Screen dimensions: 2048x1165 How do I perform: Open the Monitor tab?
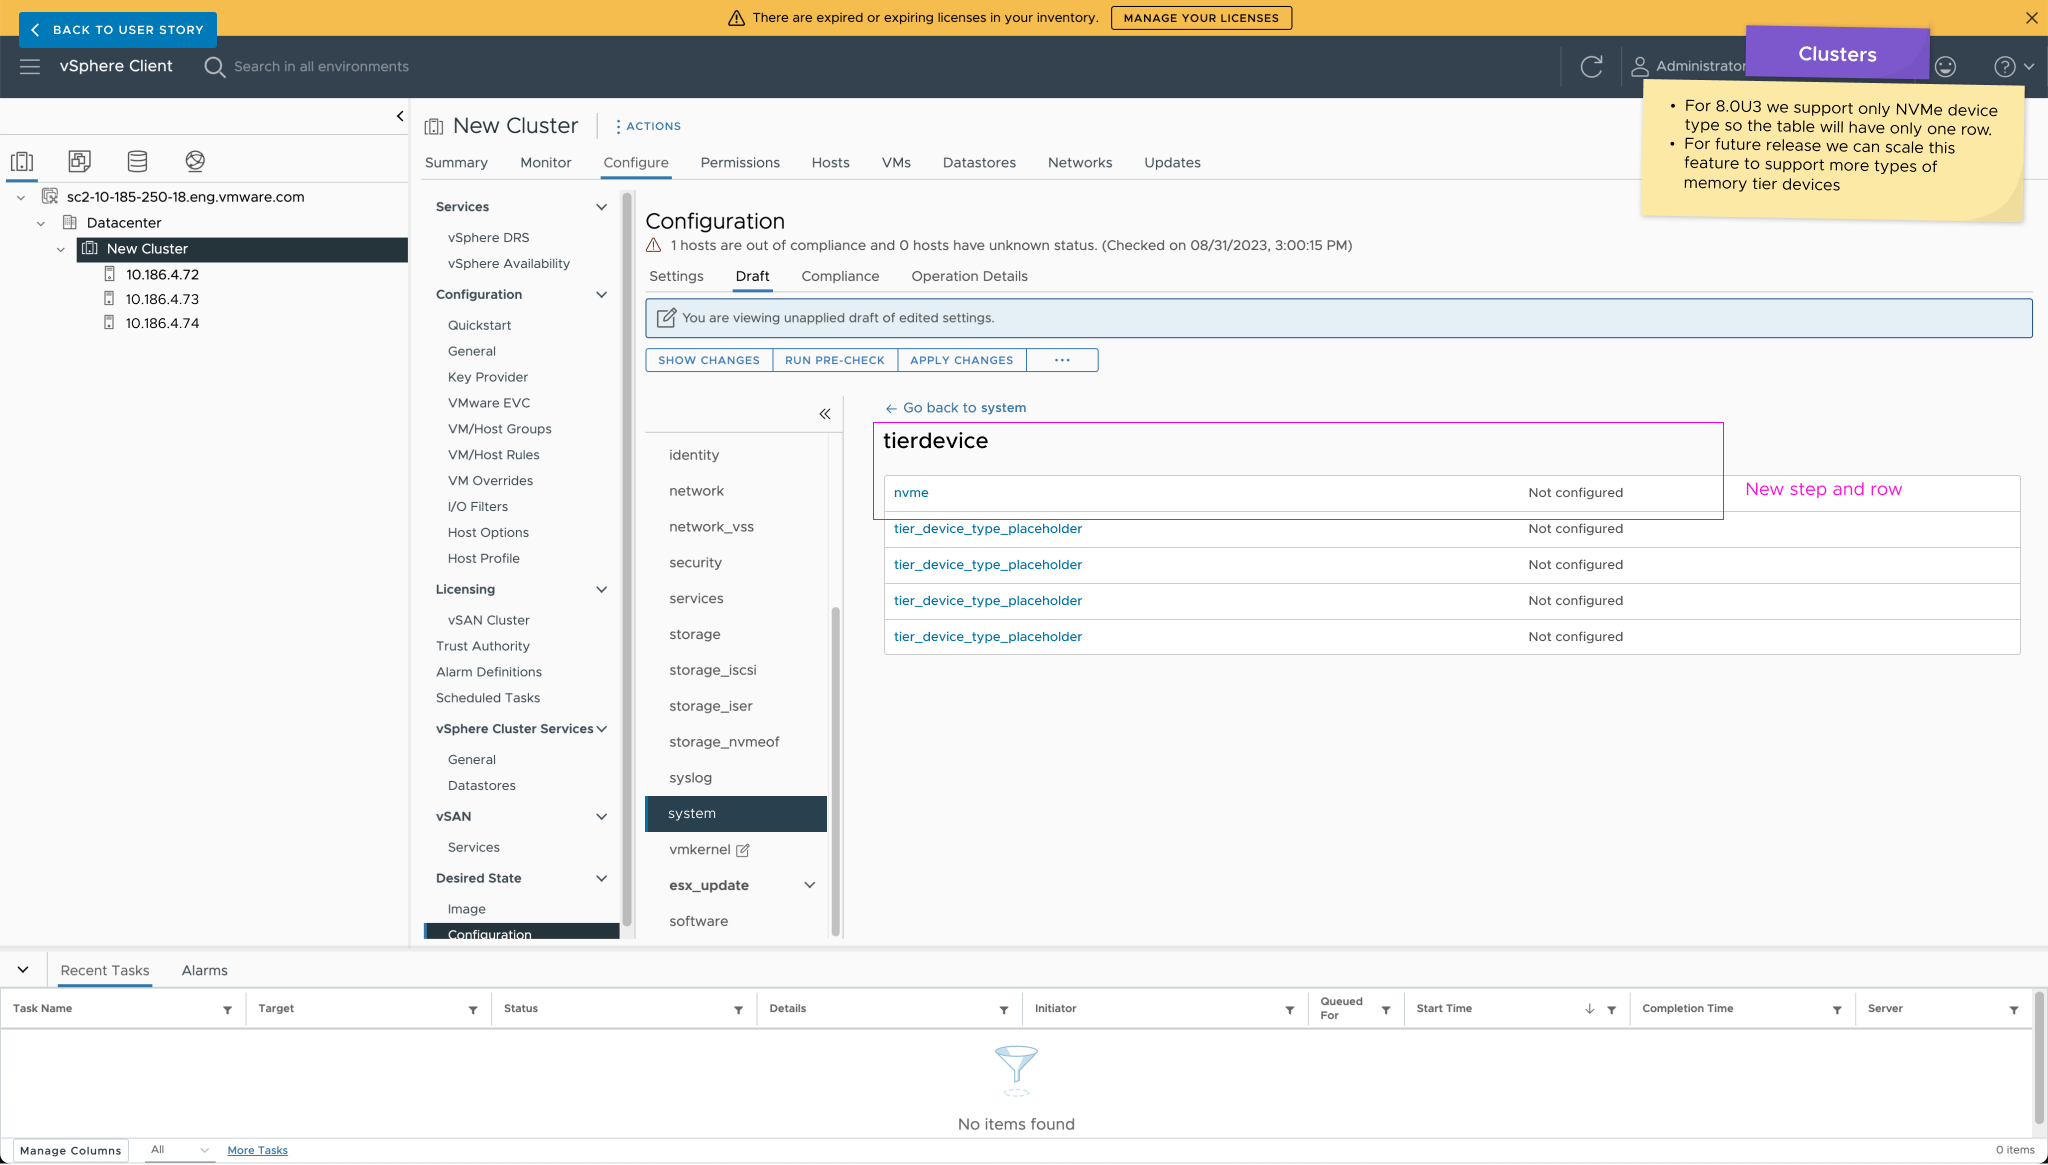(x=545, y=162)
